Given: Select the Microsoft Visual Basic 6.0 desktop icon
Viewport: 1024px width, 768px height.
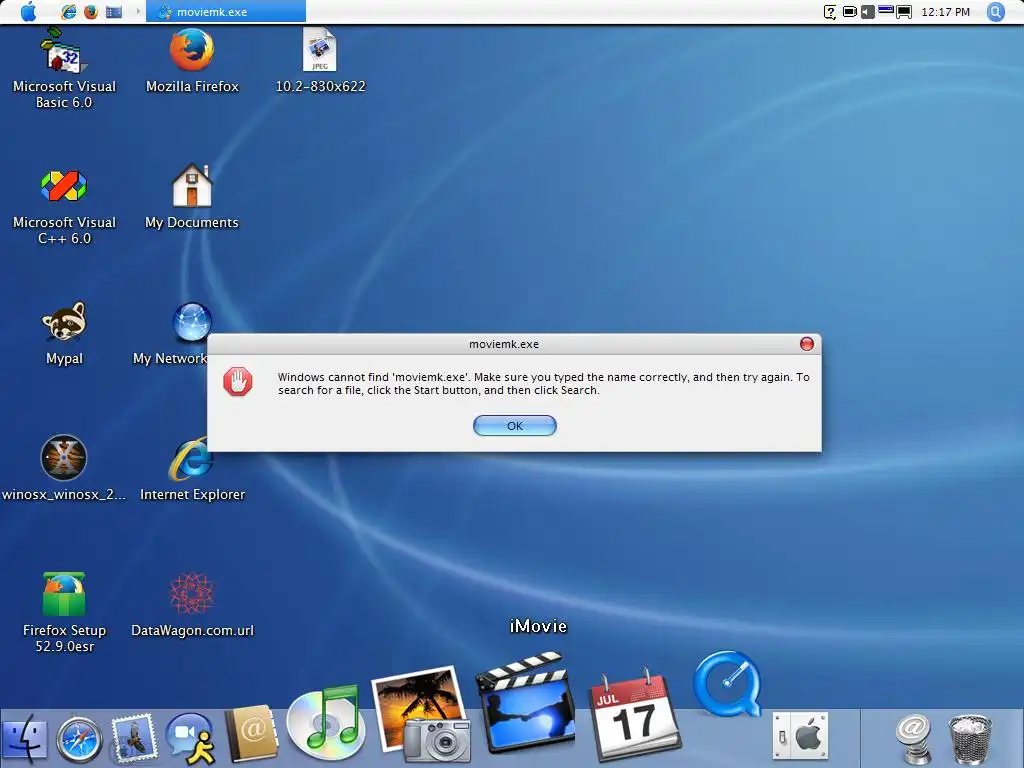Looking at the screenshot, I should point(64,68).
